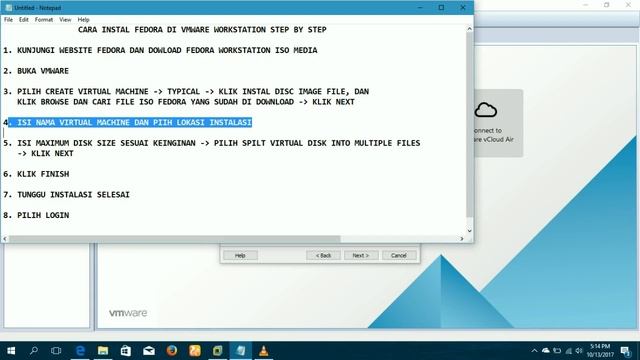Click Notepad icon in title bar
640x360 pixels.
[x=8, y=8]
